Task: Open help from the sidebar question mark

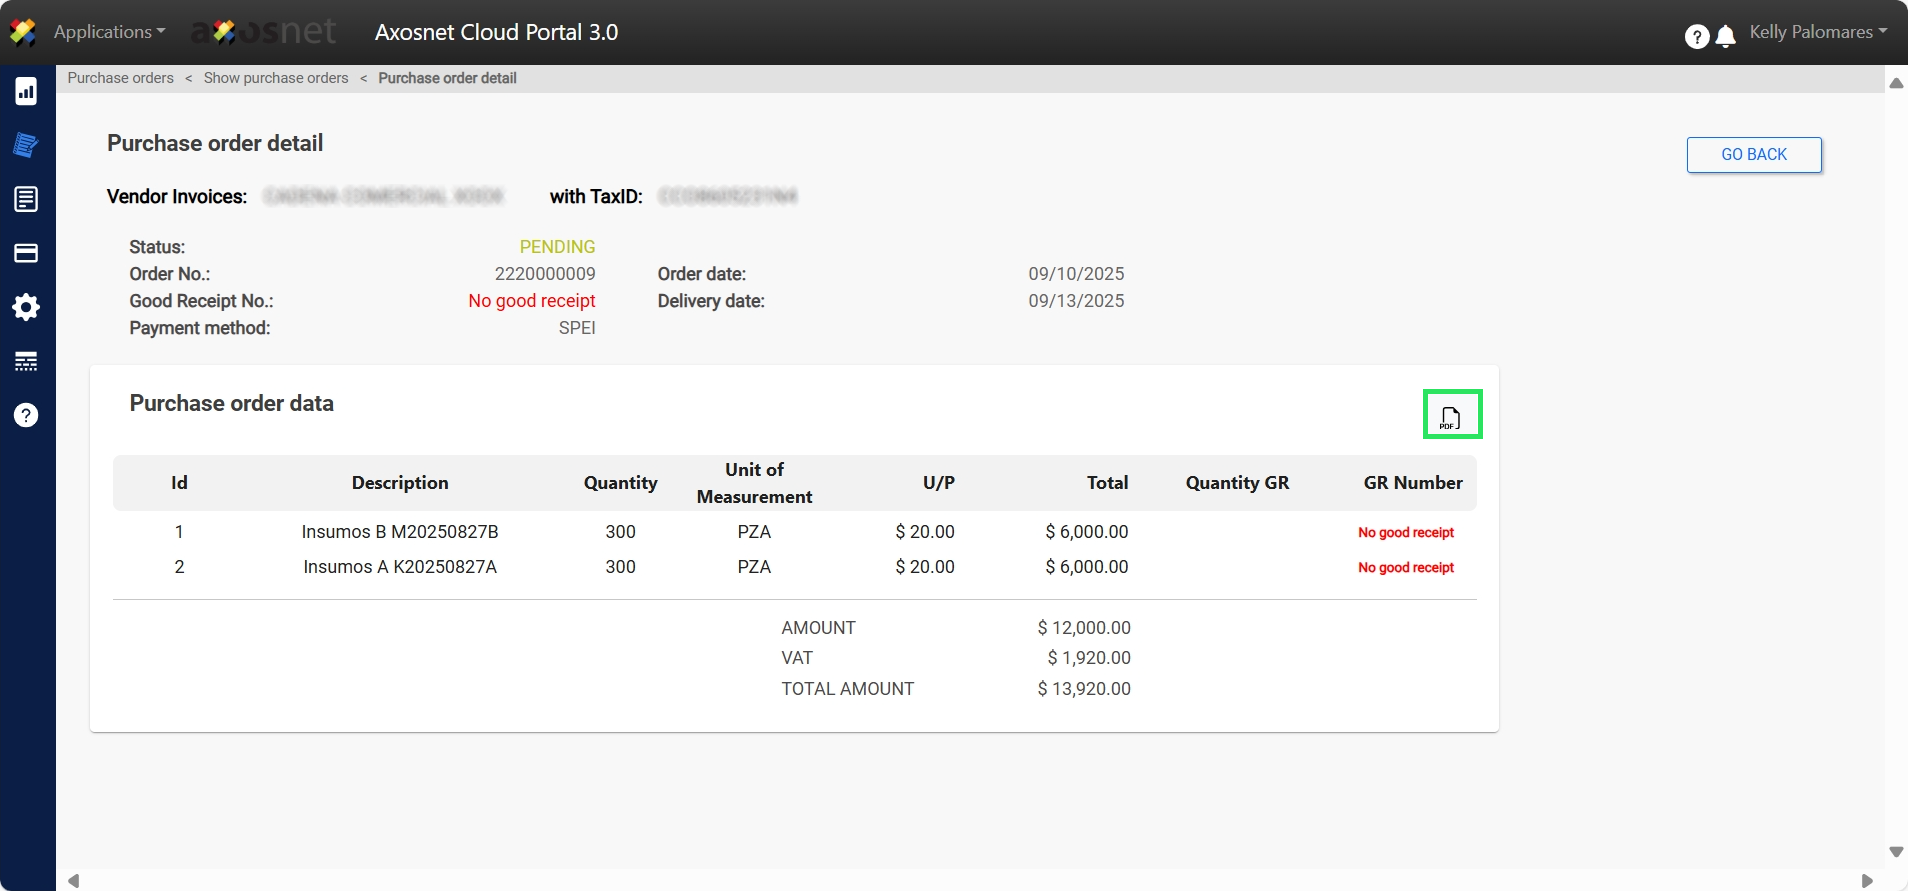Action: [x=26, y=415]
